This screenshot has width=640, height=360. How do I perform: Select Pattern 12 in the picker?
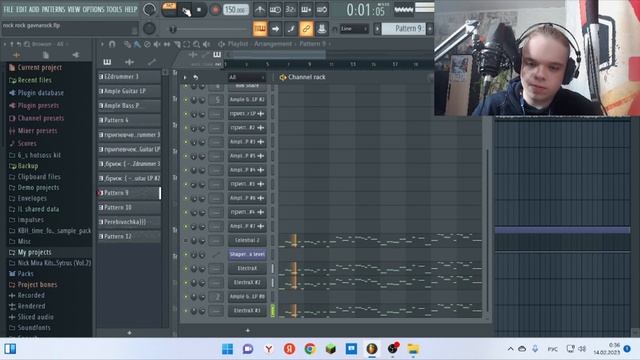click(129, 237)
